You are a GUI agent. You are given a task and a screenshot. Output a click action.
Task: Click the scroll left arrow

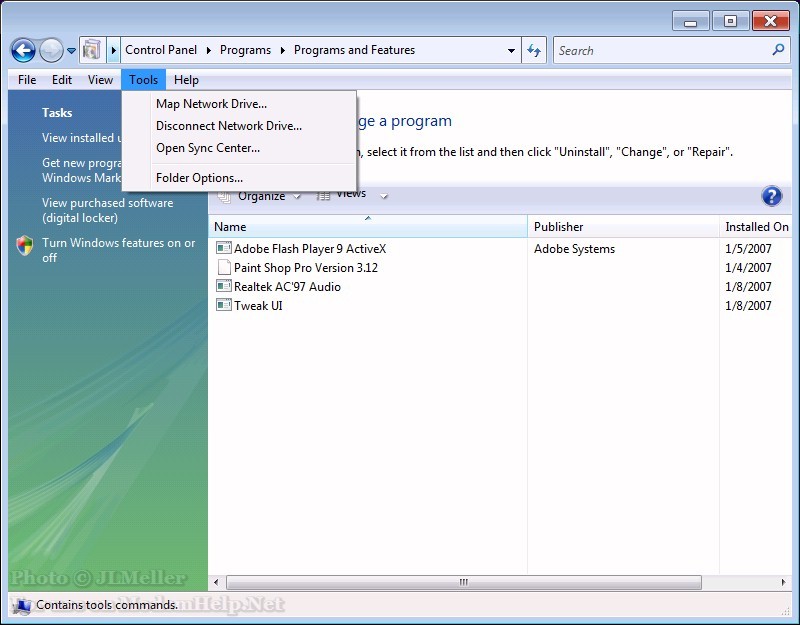click(x=216, y=582)
